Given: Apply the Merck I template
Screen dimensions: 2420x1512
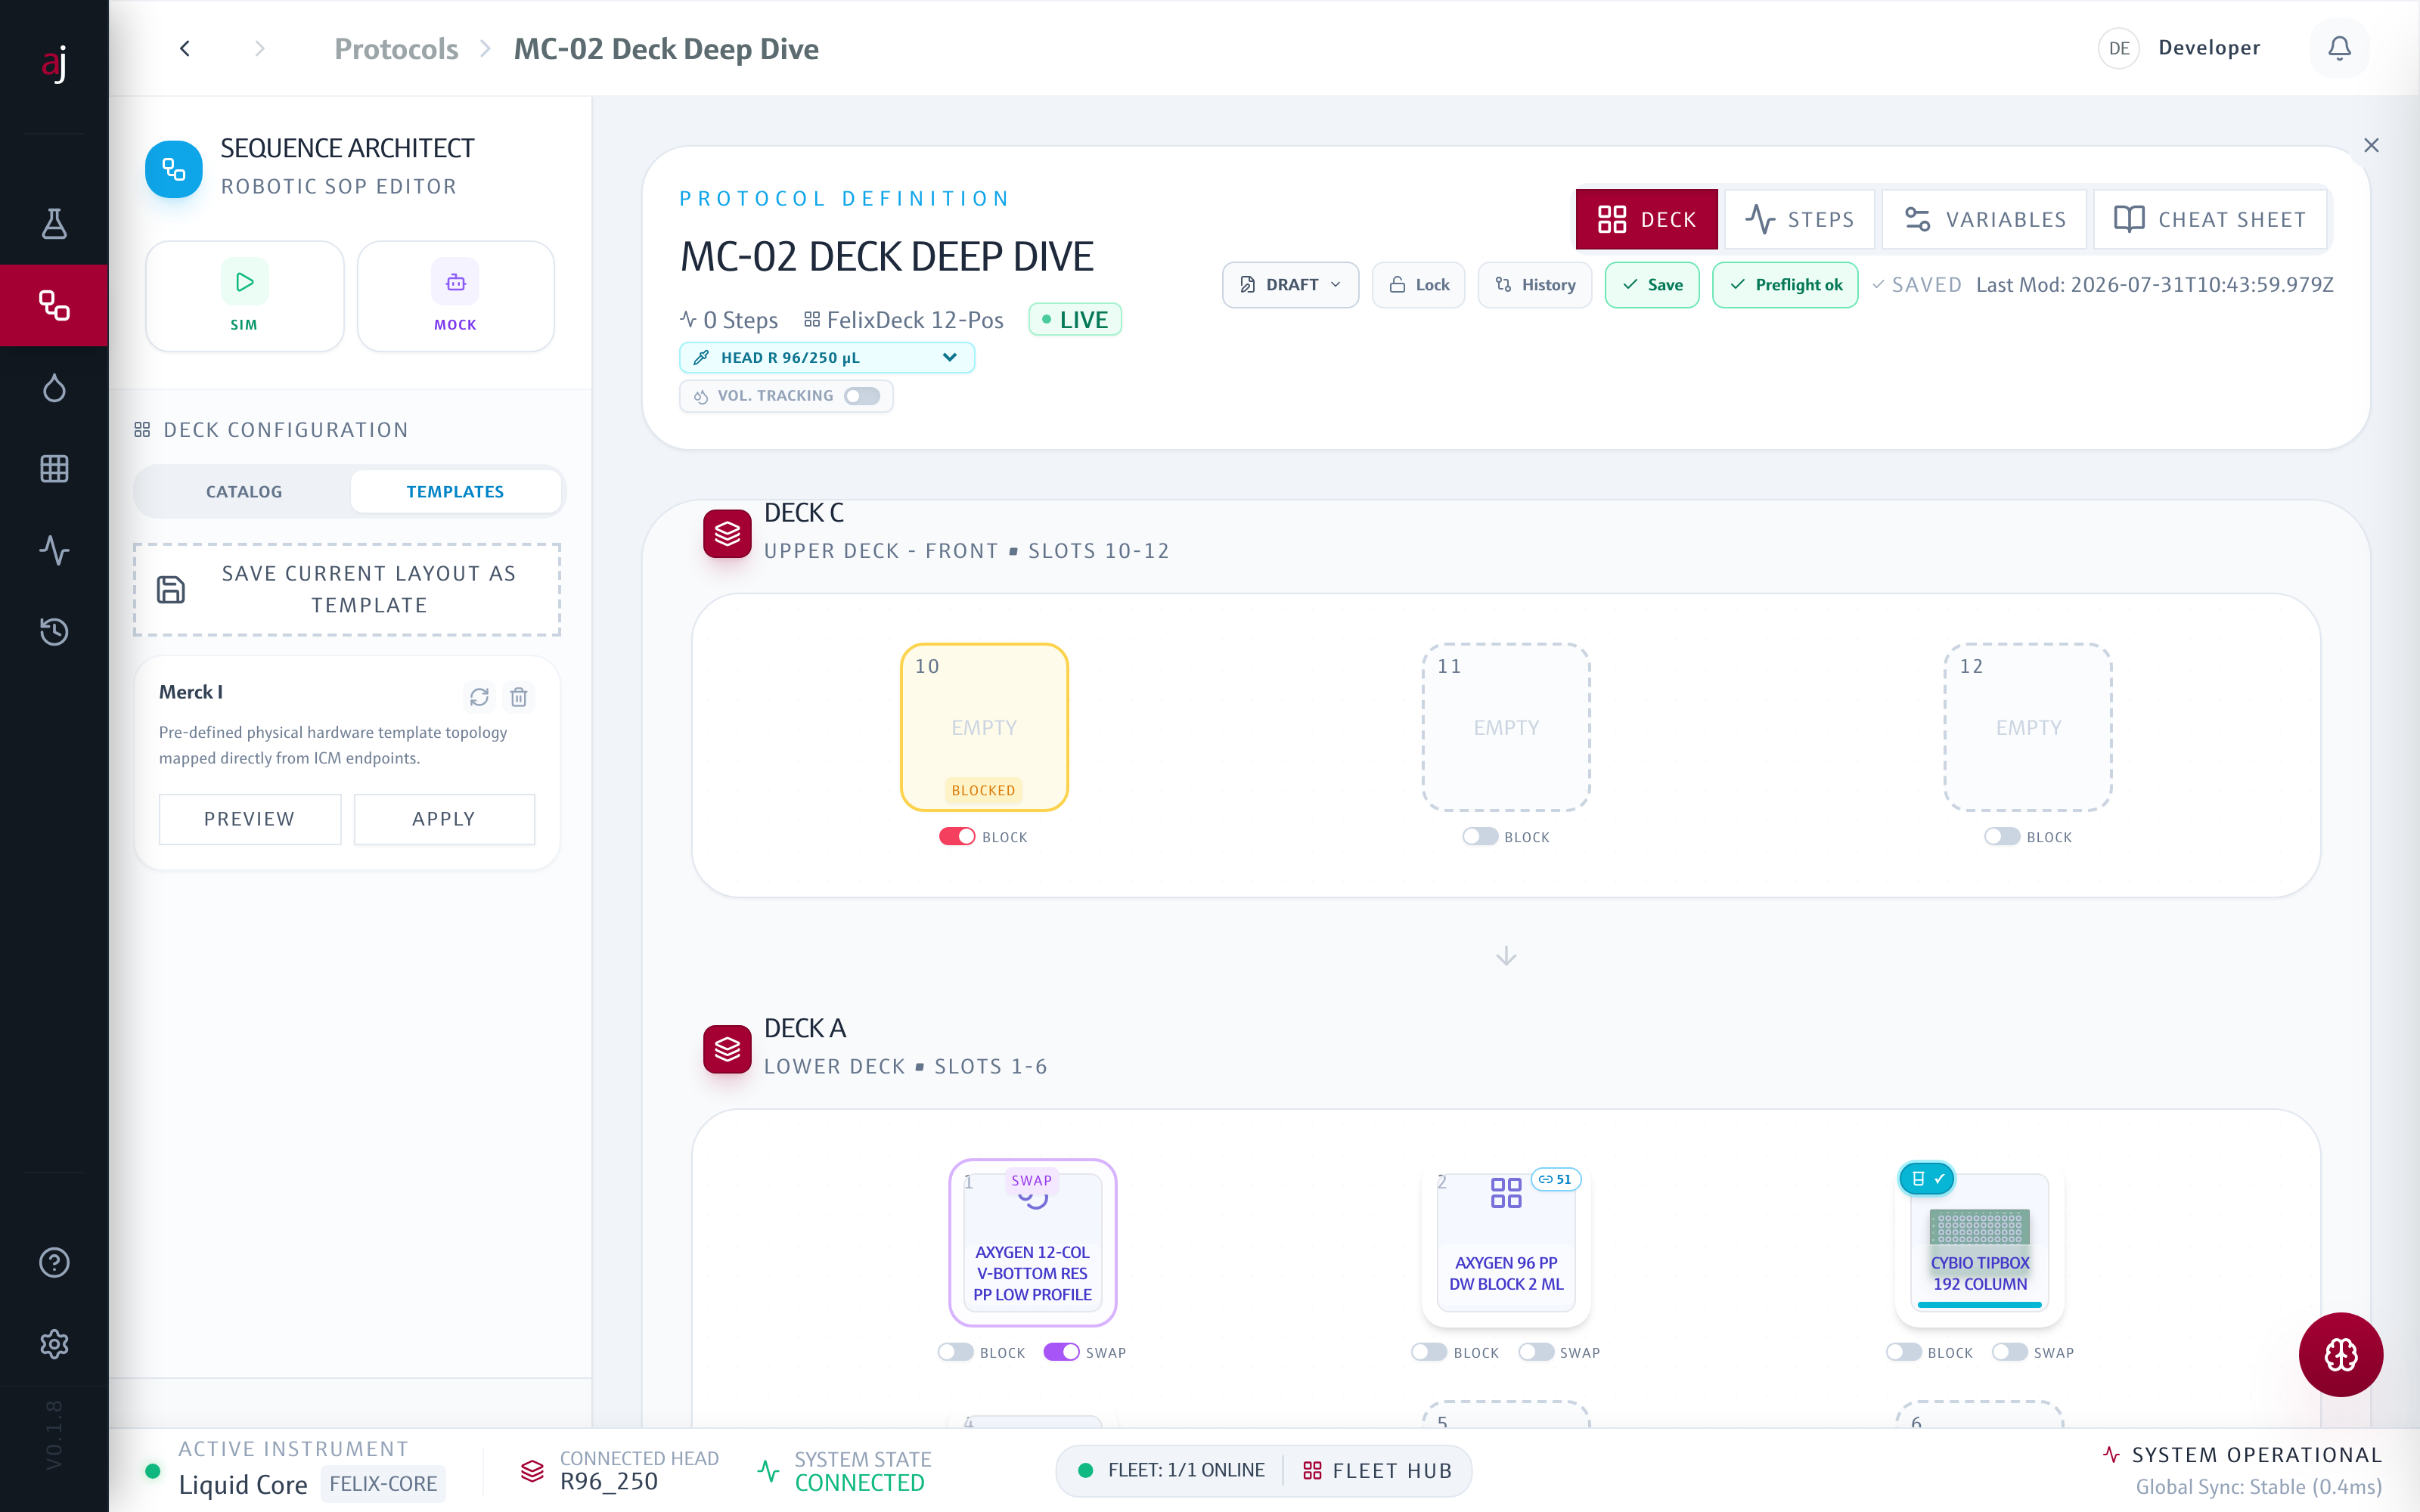Looking at the screenshot, I should pos(444,819).
